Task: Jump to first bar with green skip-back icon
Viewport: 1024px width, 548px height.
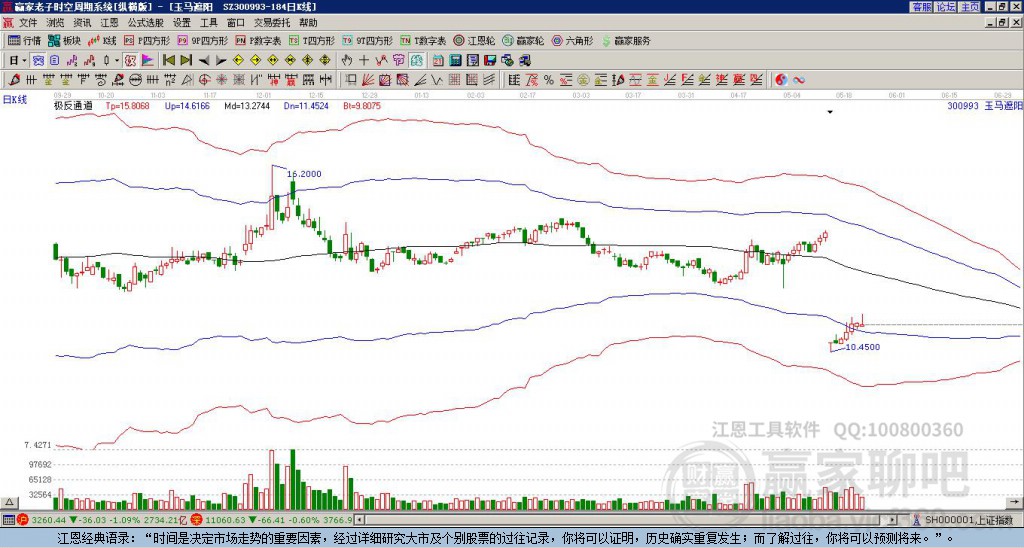Action: (169, 60)
